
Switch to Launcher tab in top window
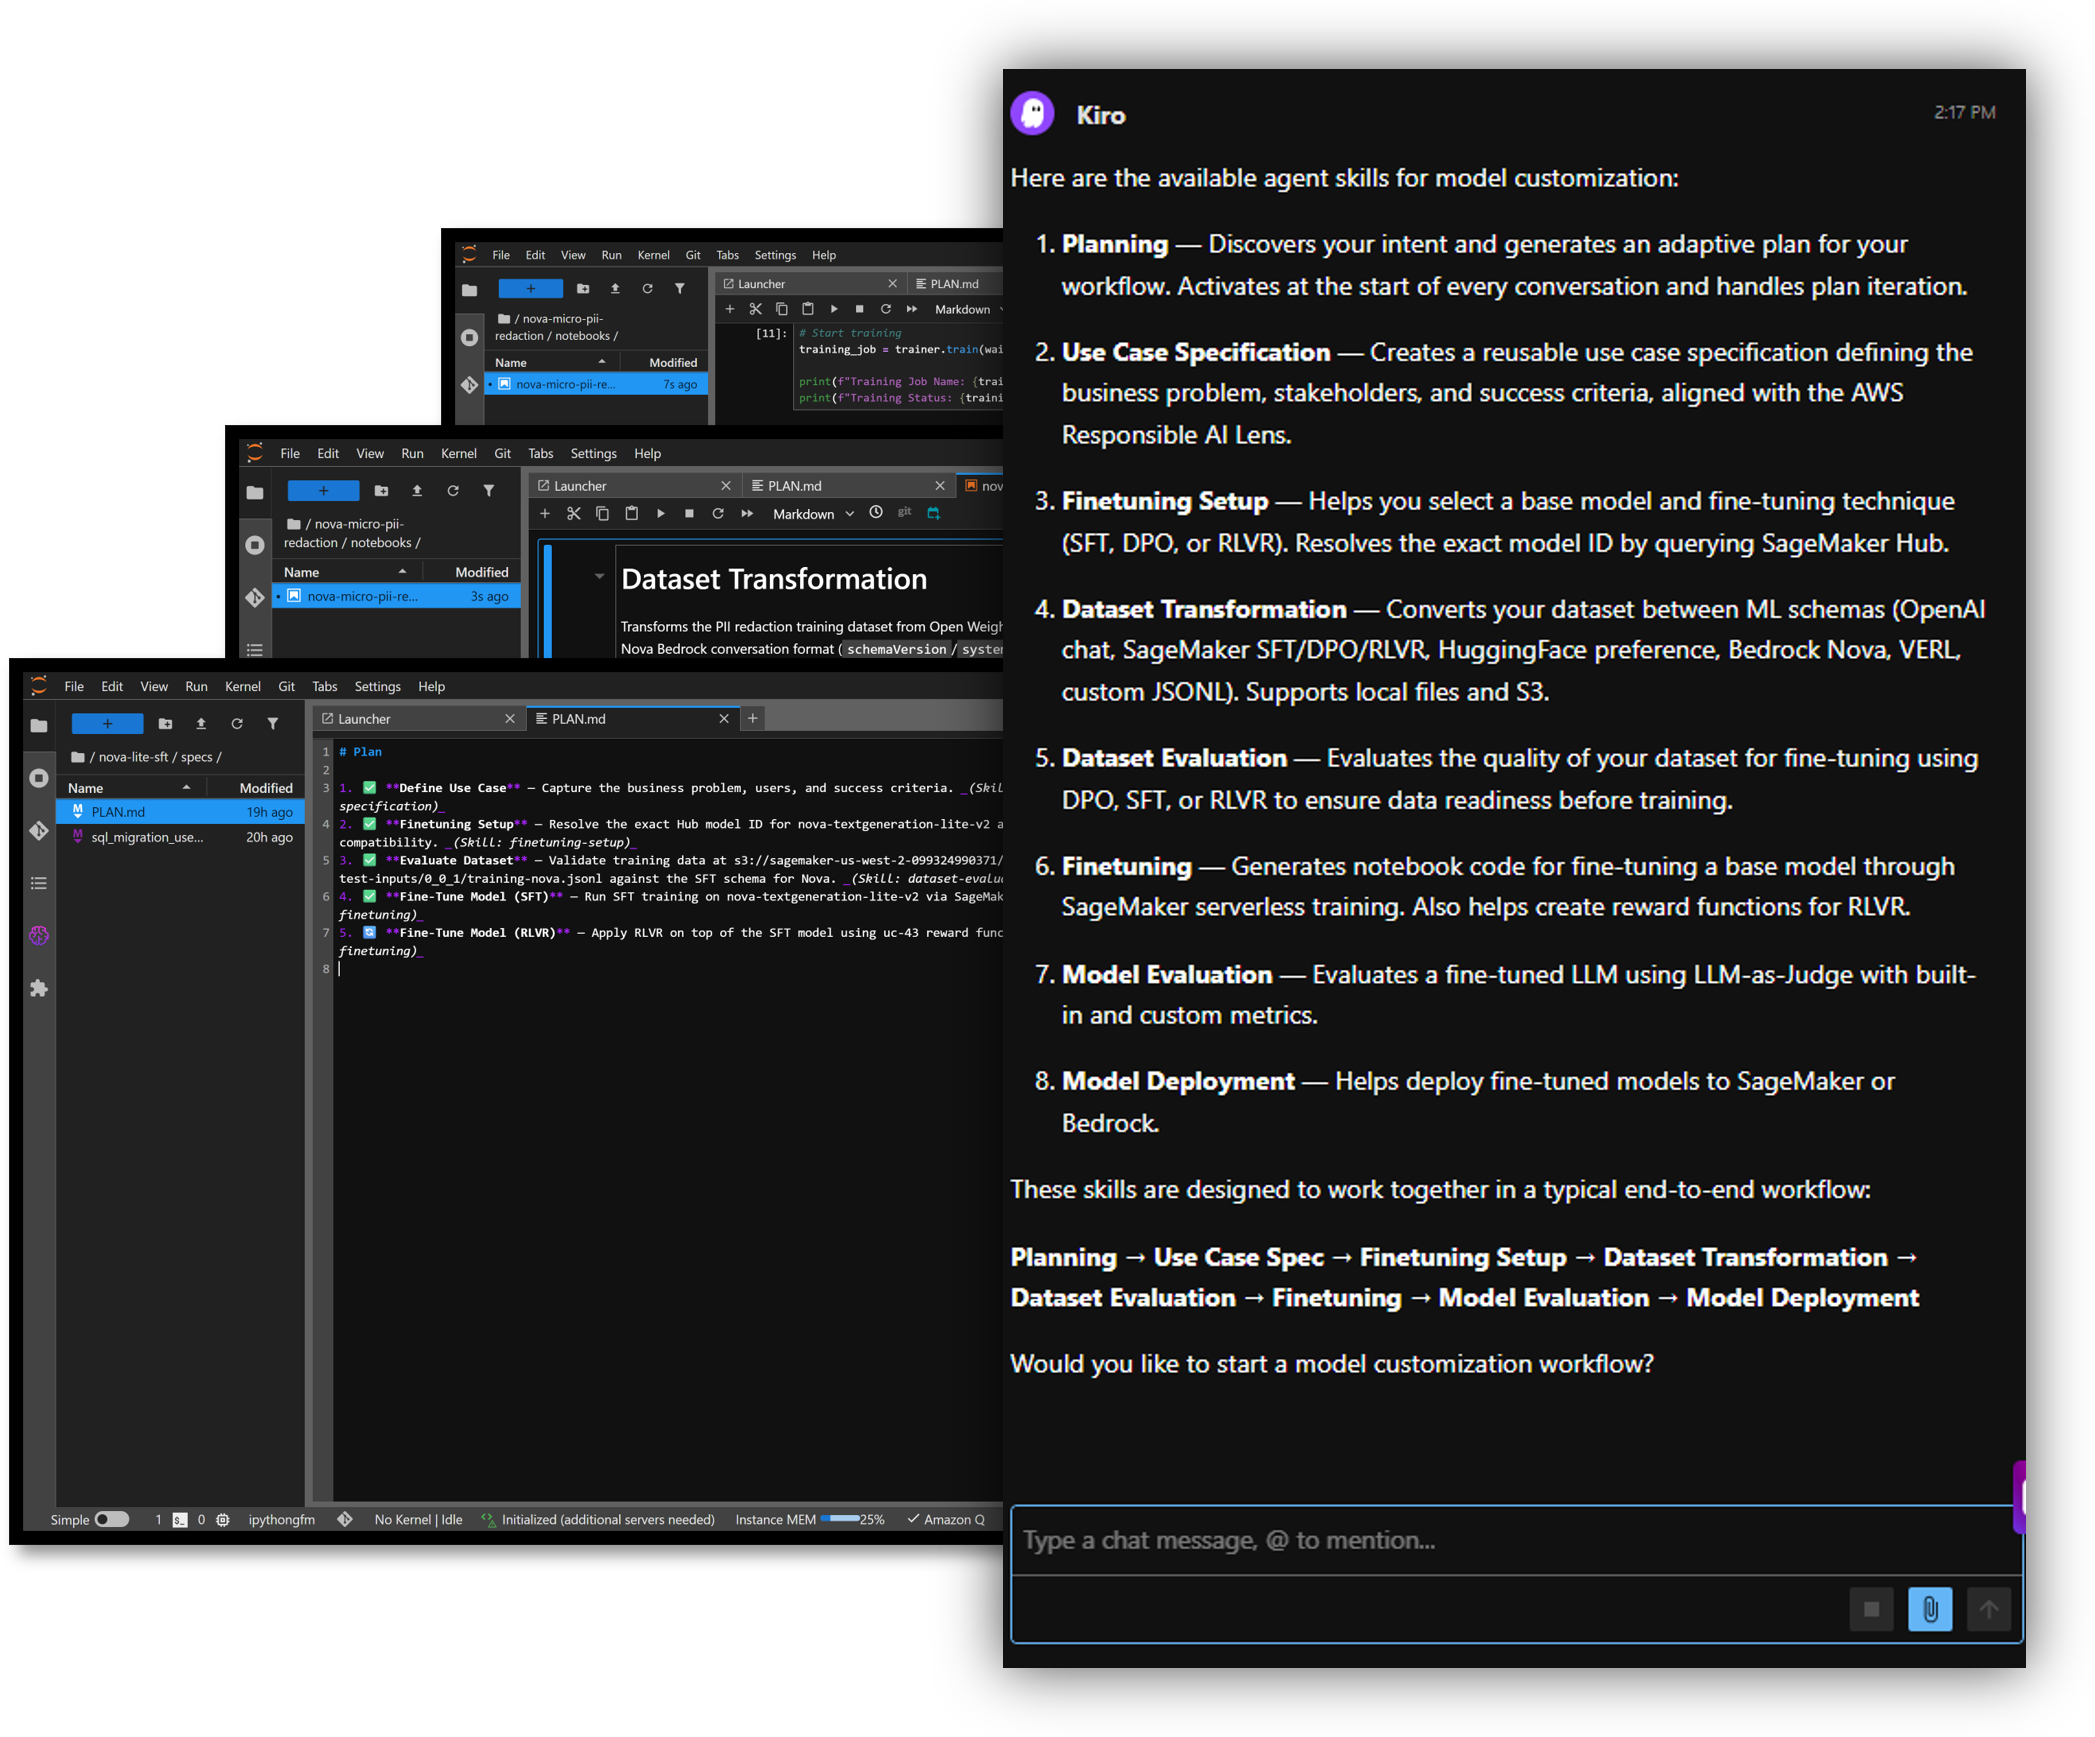(x=810, y=283)
